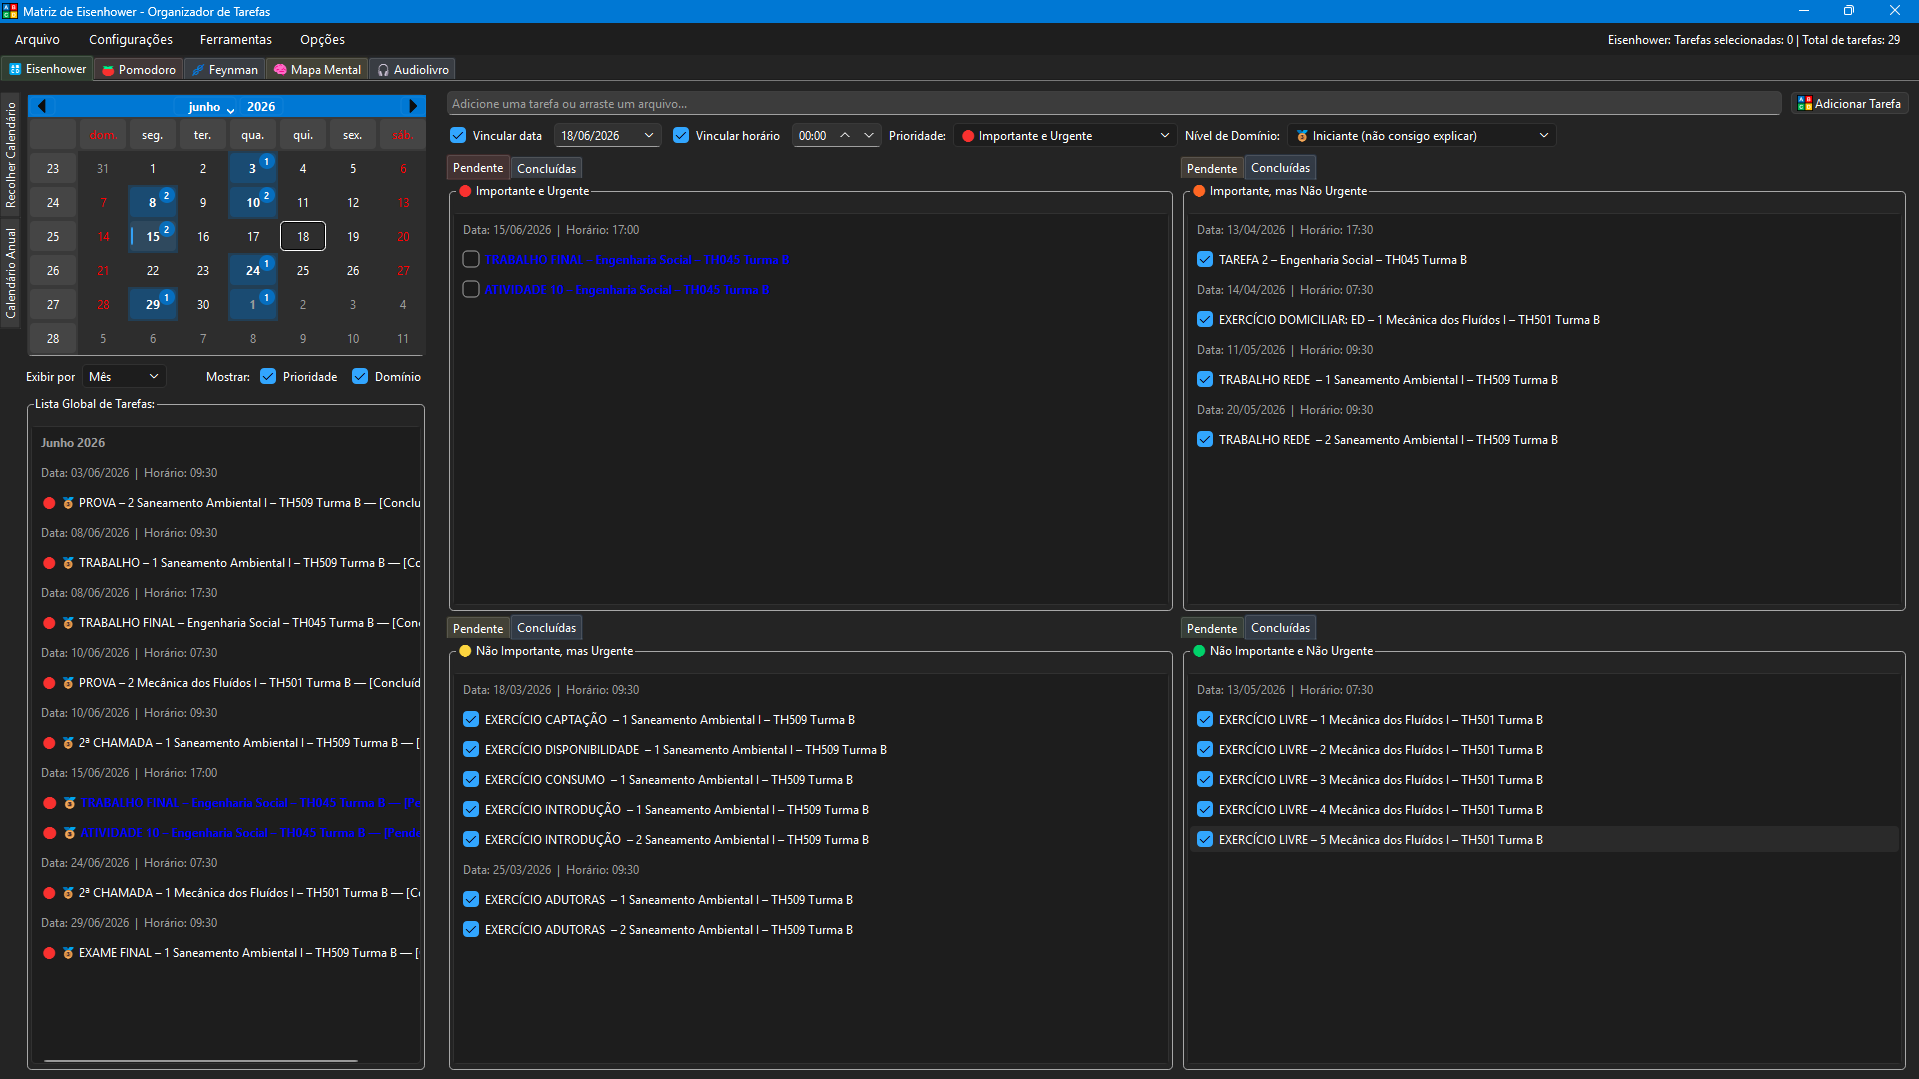The image size is (1919, 1079).
Task: Click medal icon beside PROVA – 2 Saneamento Ambiental
Action: tap(68, 503)
